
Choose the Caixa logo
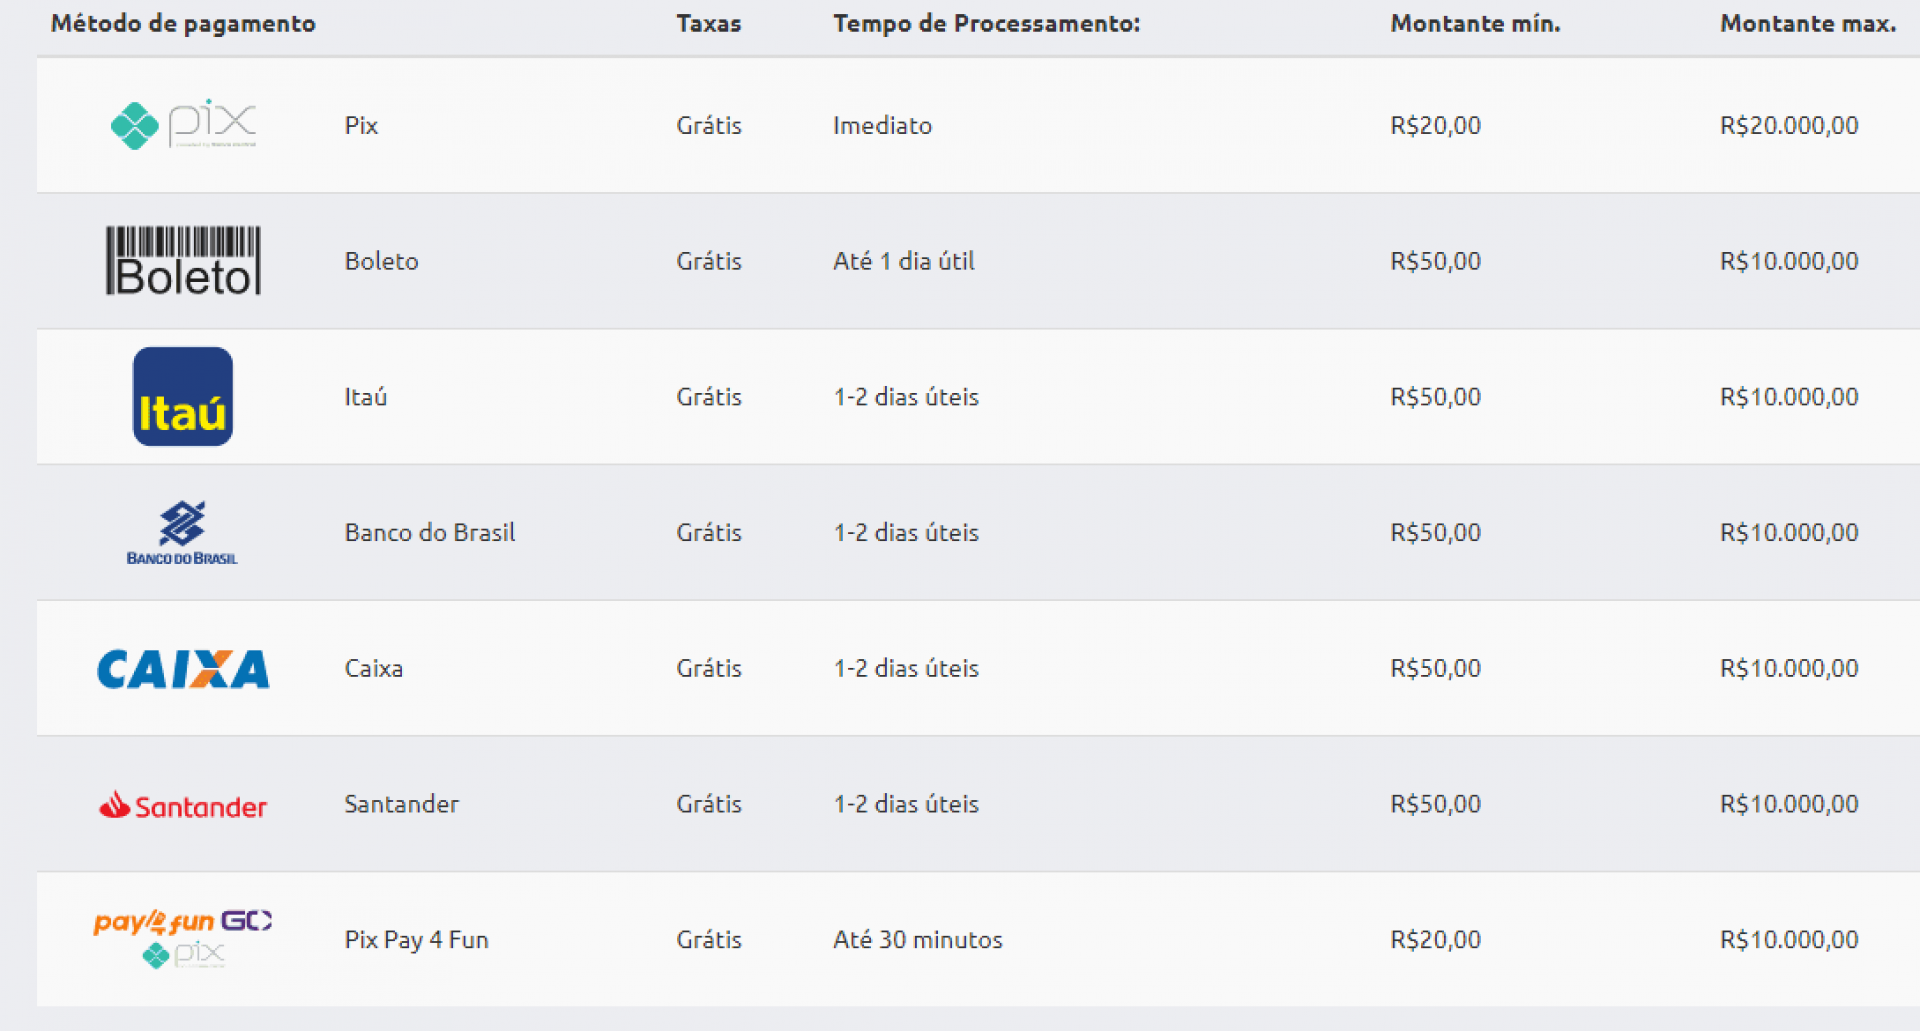tap(183, 669)
